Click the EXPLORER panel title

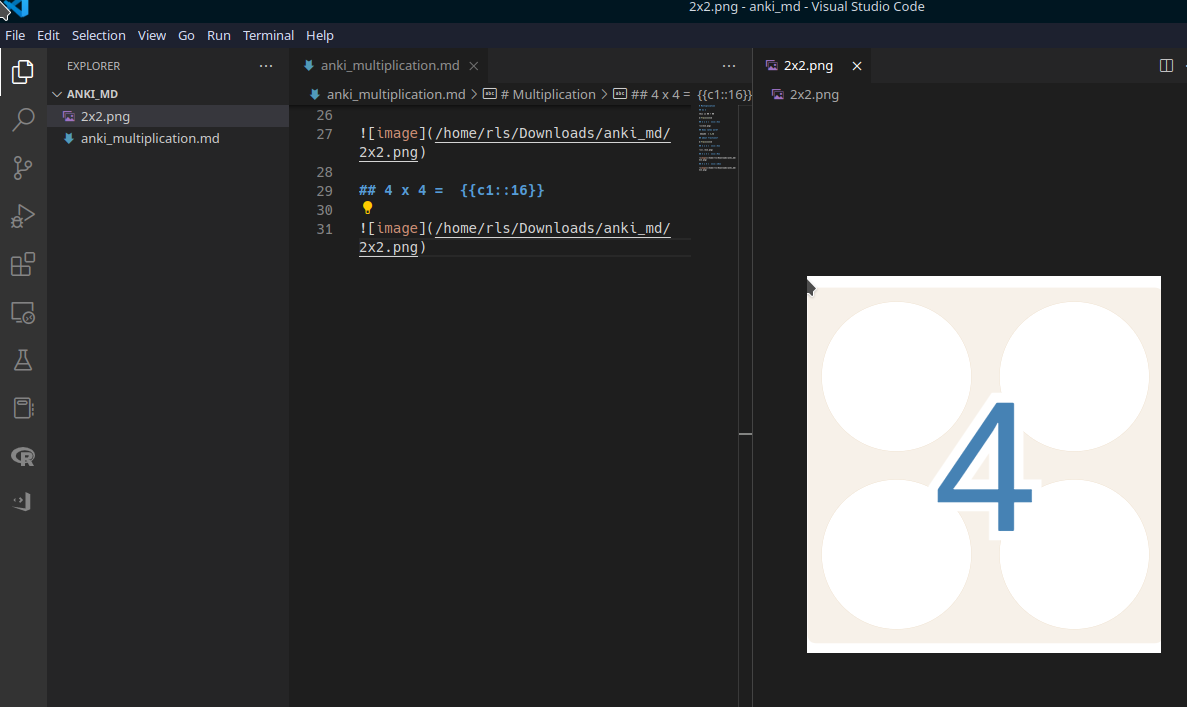click(x=93, y=66)
